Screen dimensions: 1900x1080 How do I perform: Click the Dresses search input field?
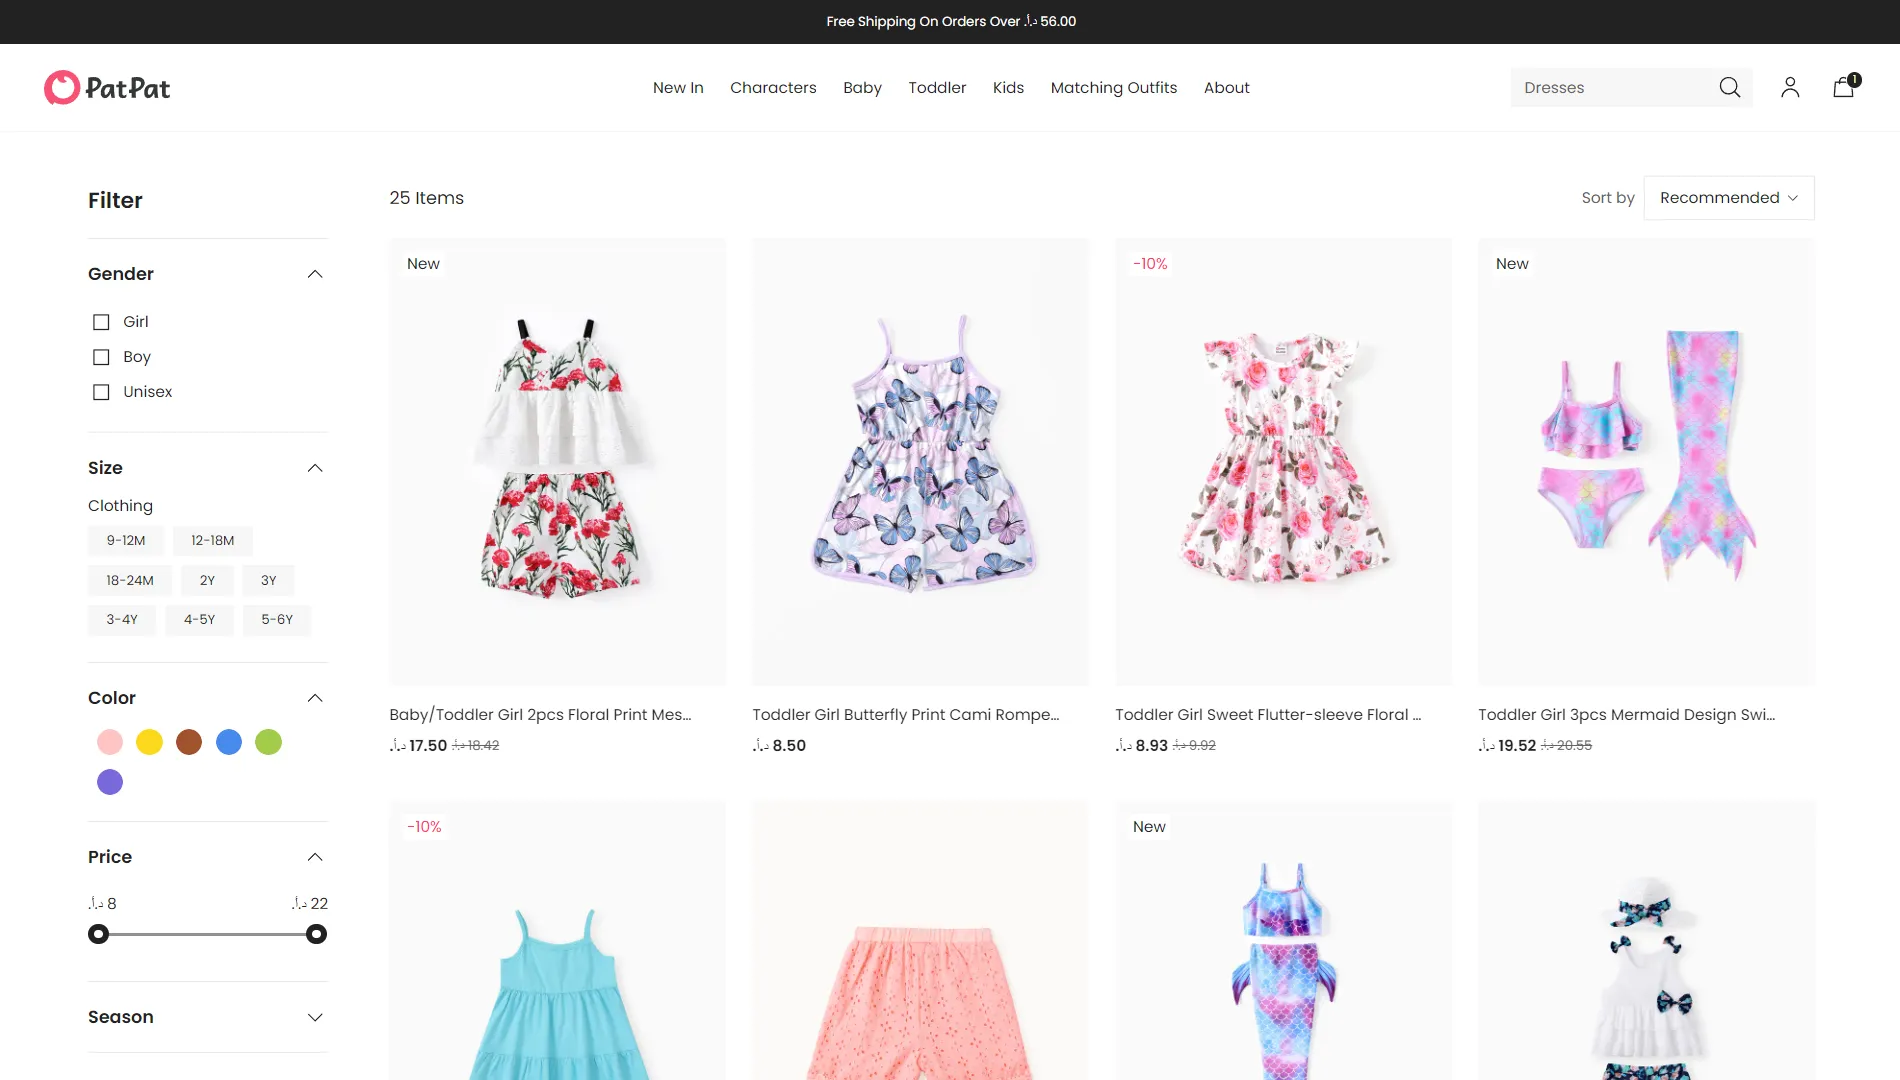coord(1612,88)
